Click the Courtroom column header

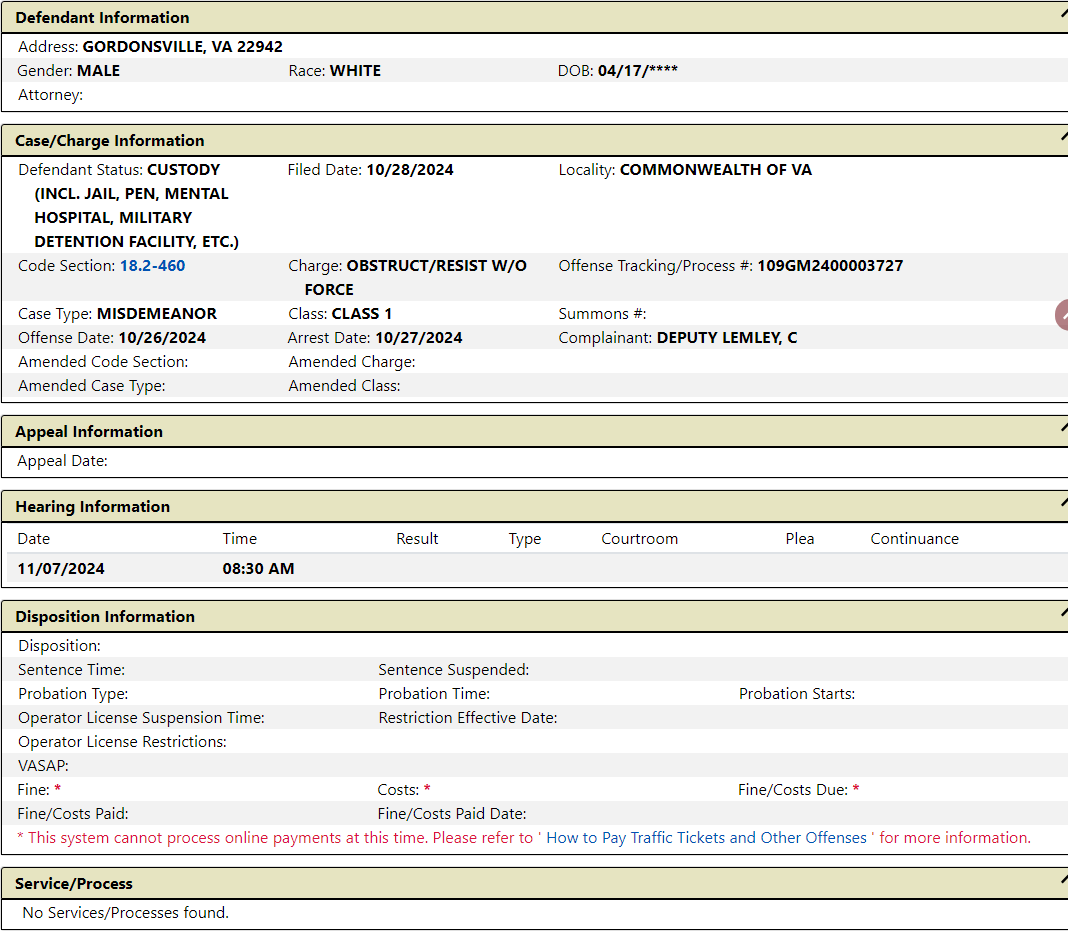click(640, 539)
